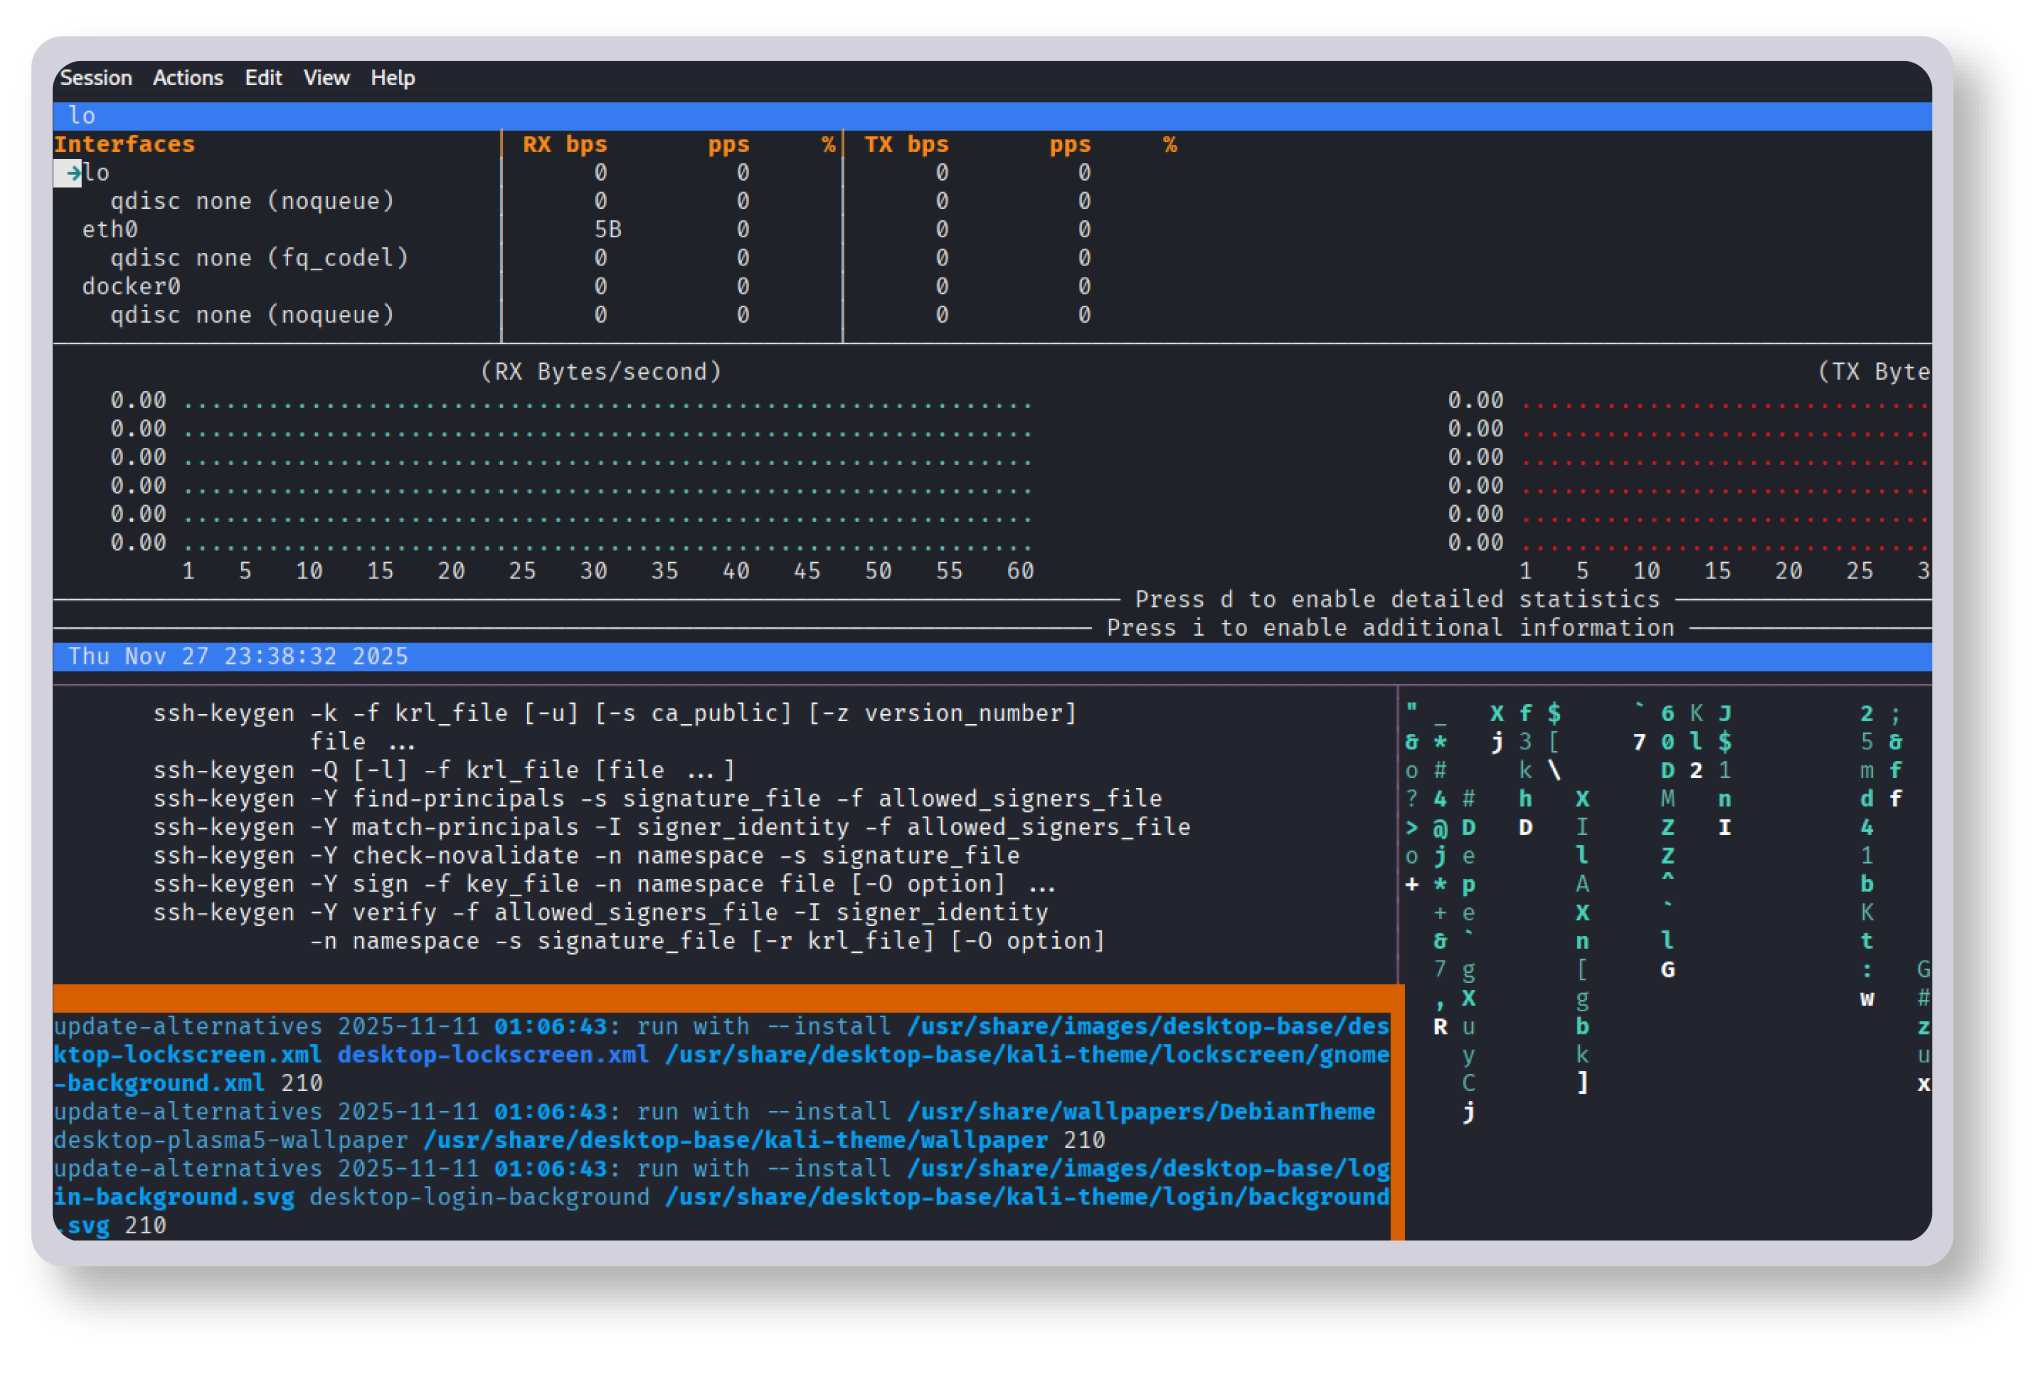
Task: Click the kali-theme wallpaper path in log
Action: pyautogui.click(x=735, y=1141)
